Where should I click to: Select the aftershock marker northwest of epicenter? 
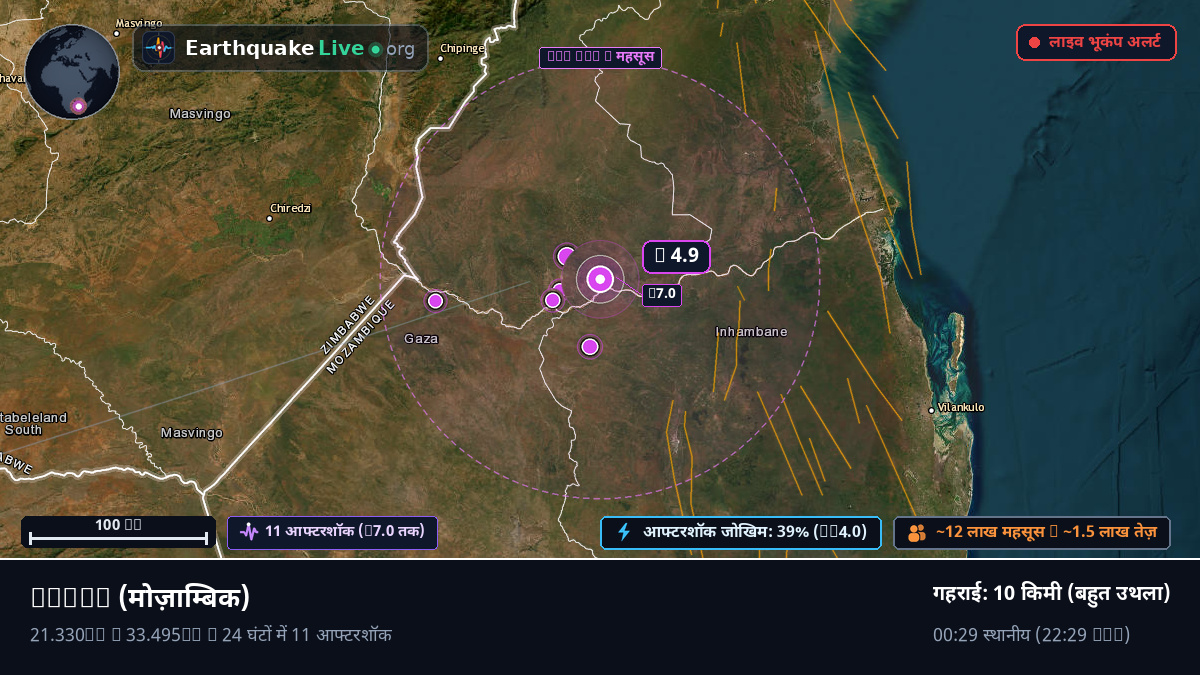pyautogui.click(x=566, y=256)
